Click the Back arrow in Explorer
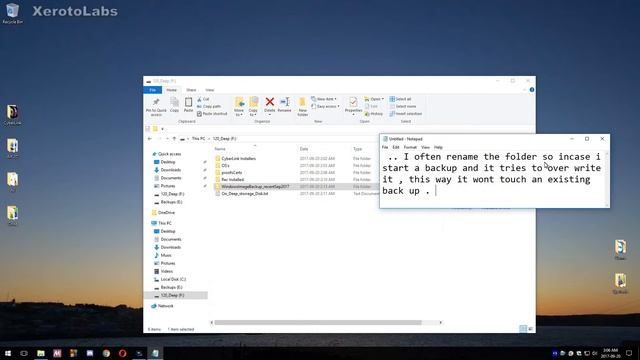 click(x=149, y=139)
